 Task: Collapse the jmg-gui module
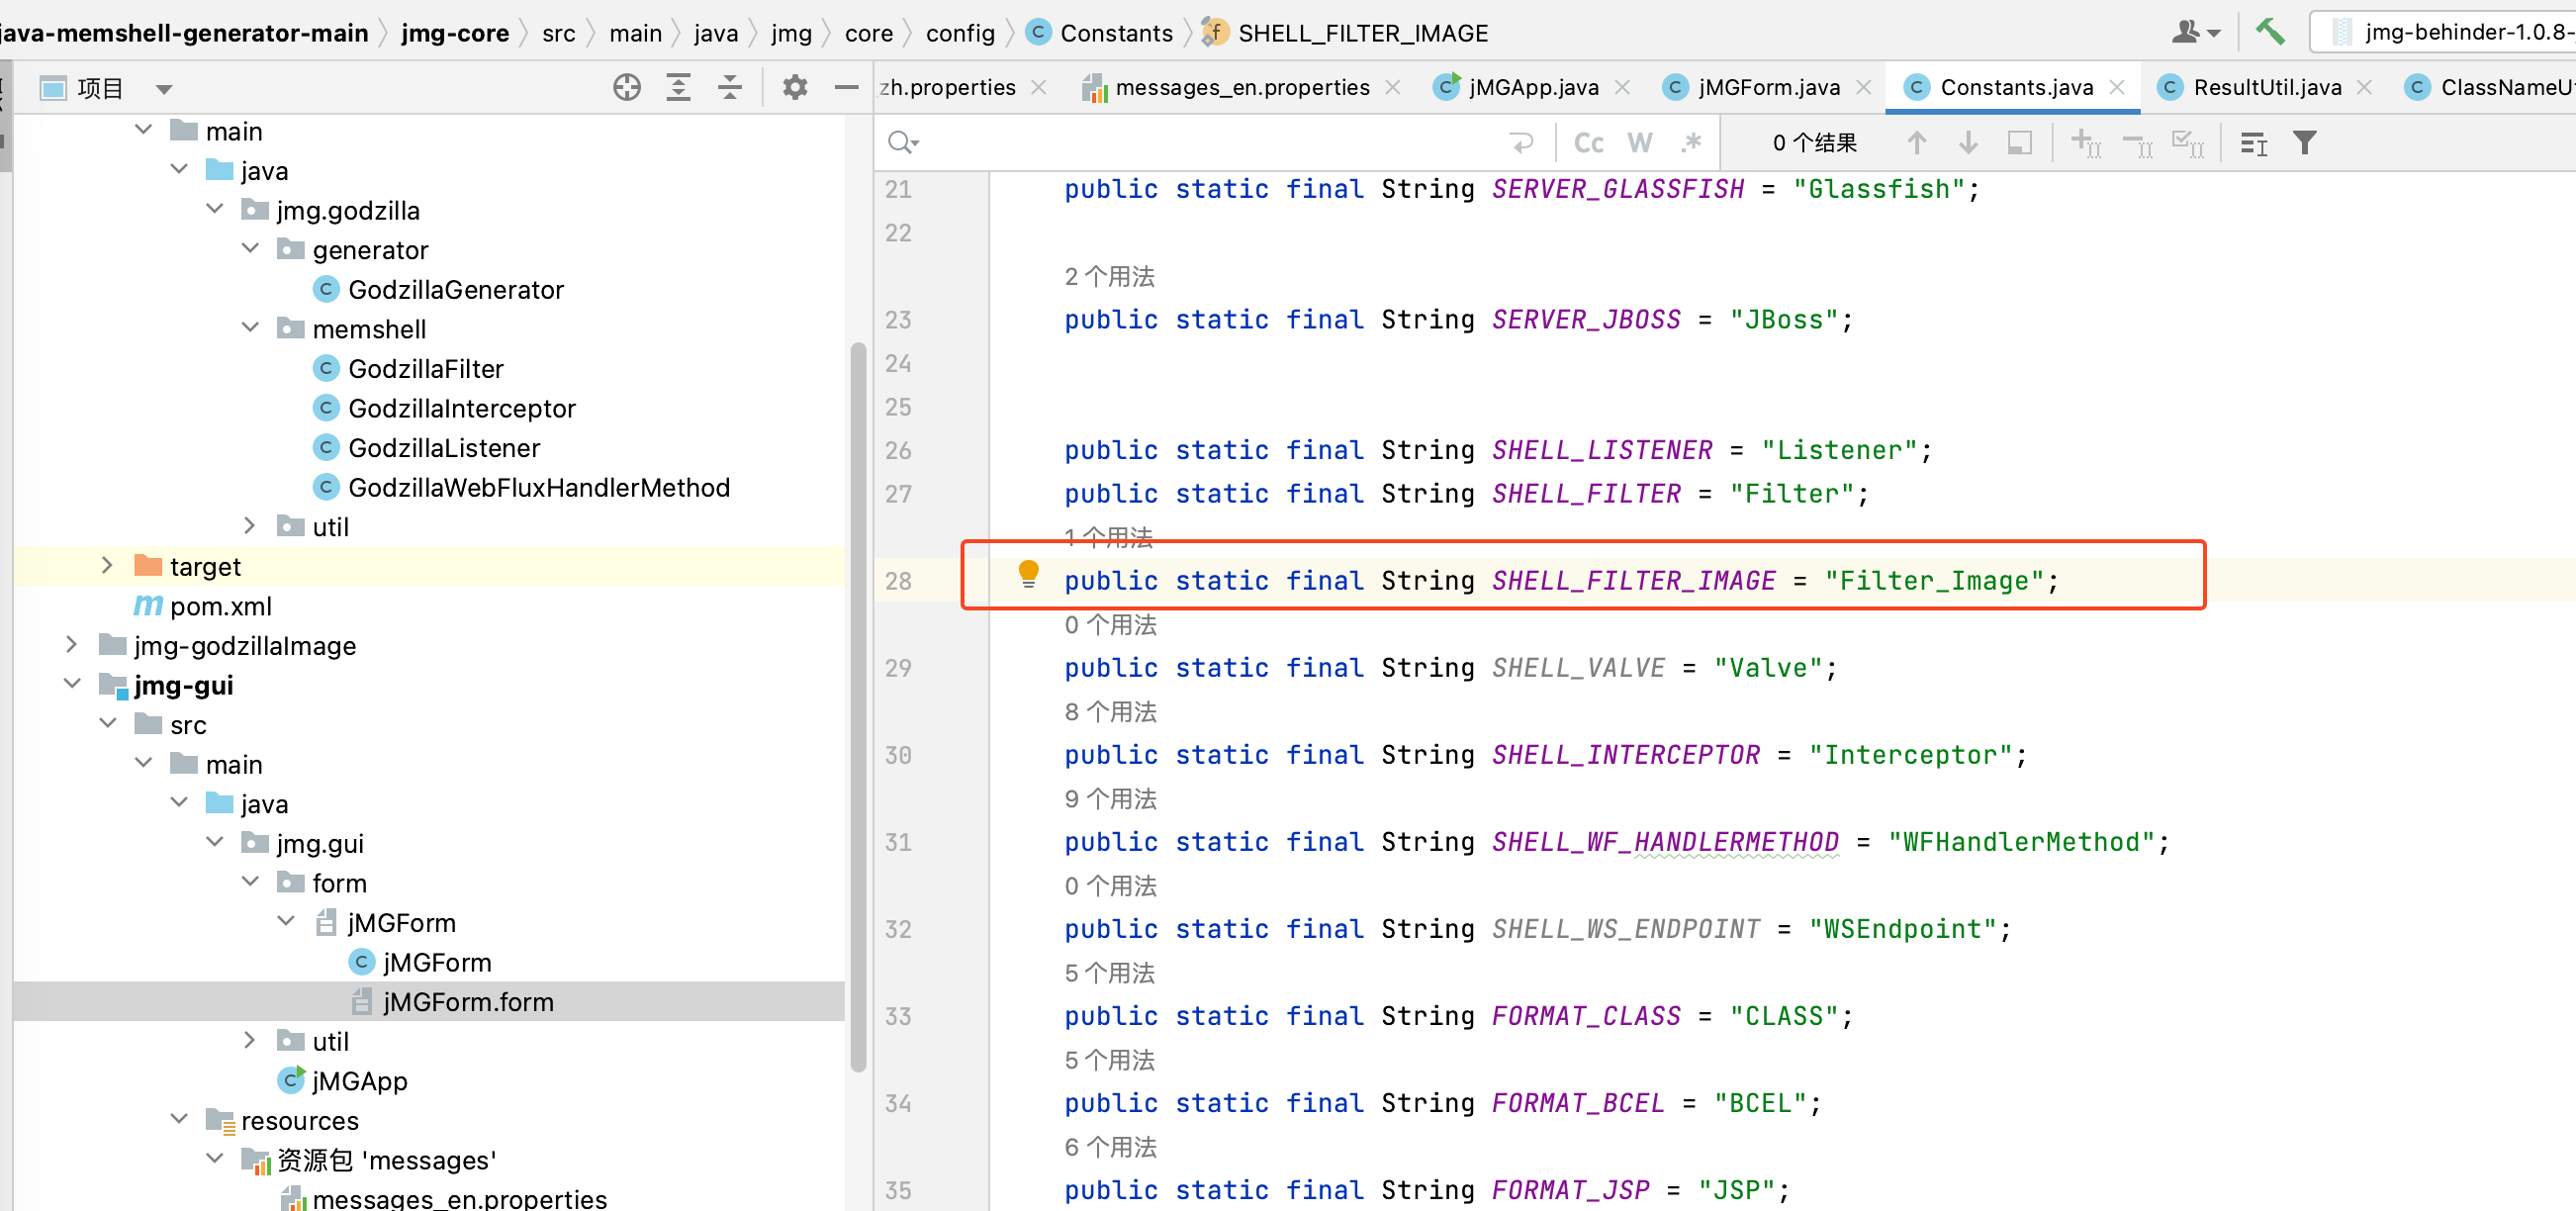[72, 684]
